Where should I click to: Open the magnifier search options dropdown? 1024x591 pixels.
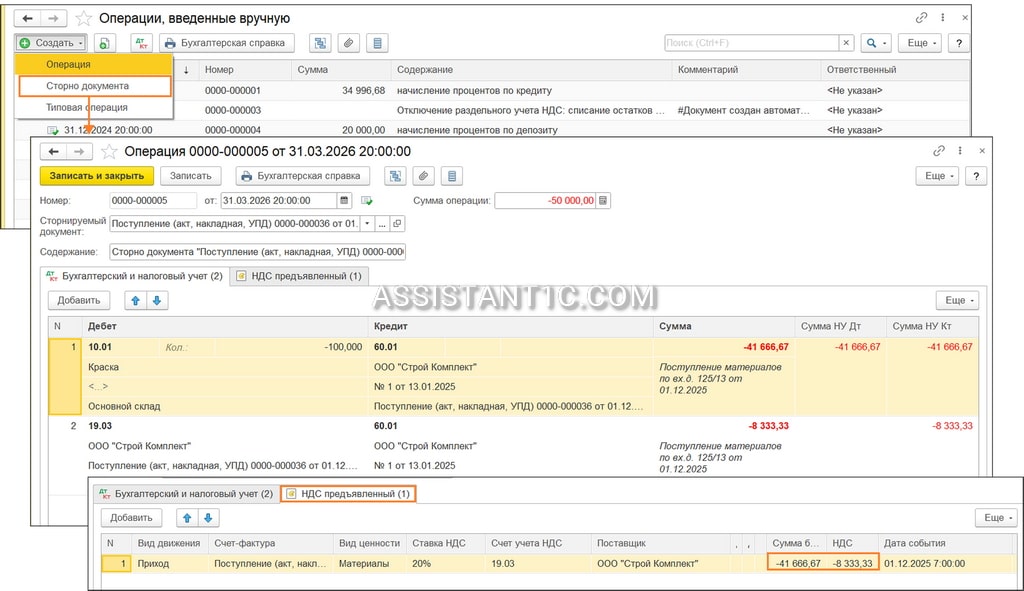tap(876, 43)
